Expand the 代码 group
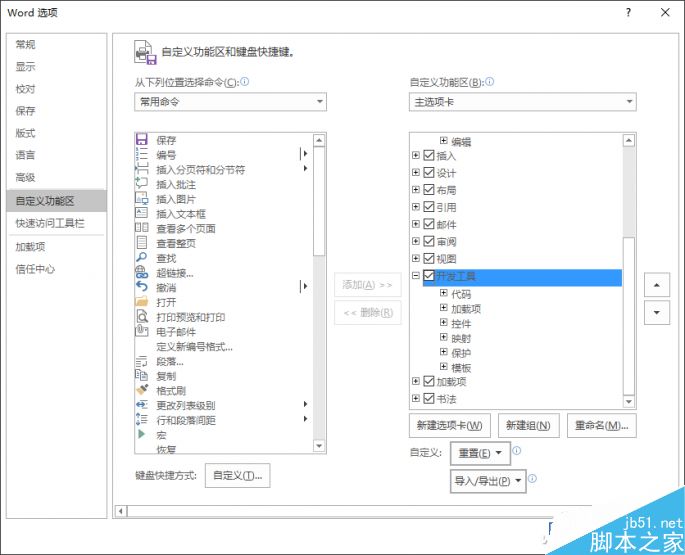 tap(443, 293)
